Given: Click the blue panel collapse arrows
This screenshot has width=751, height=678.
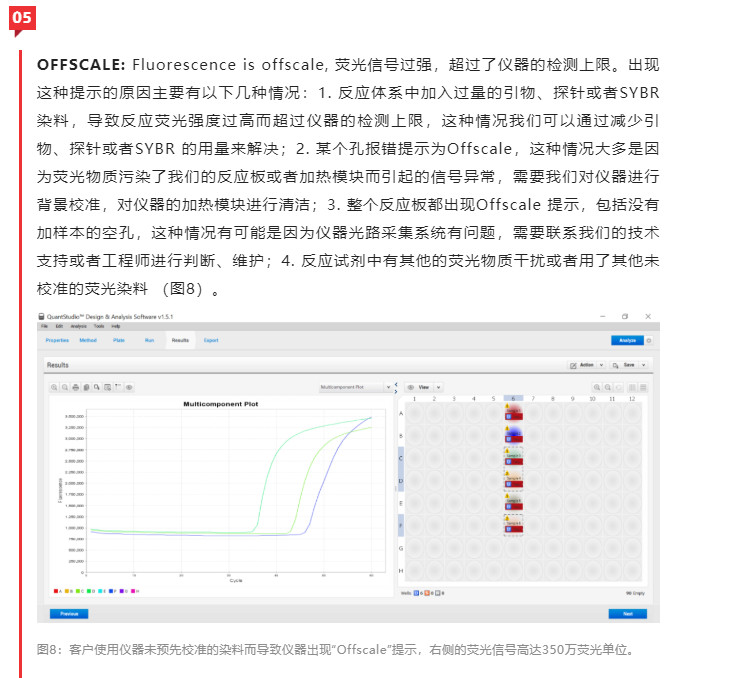Looking at the screenshot, I should pyautogui.click(x=397, y=387).
